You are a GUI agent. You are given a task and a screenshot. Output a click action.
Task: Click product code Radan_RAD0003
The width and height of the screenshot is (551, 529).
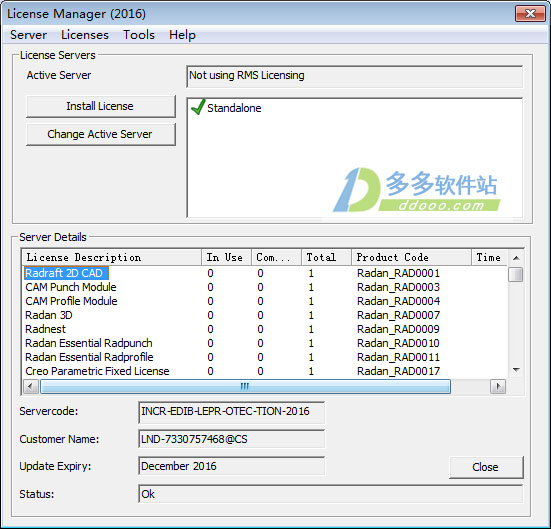tap(398, 287)
